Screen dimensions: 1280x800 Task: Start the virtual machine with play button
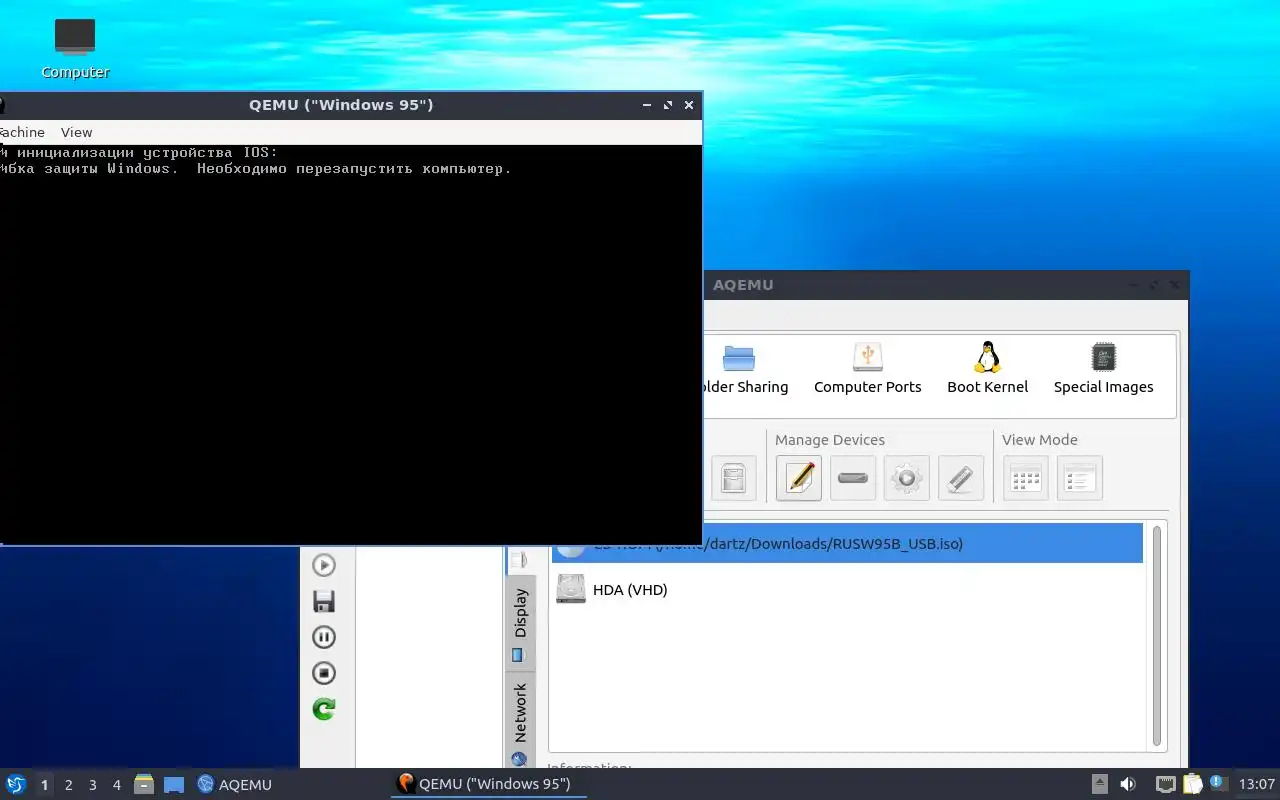pos(324,565)
